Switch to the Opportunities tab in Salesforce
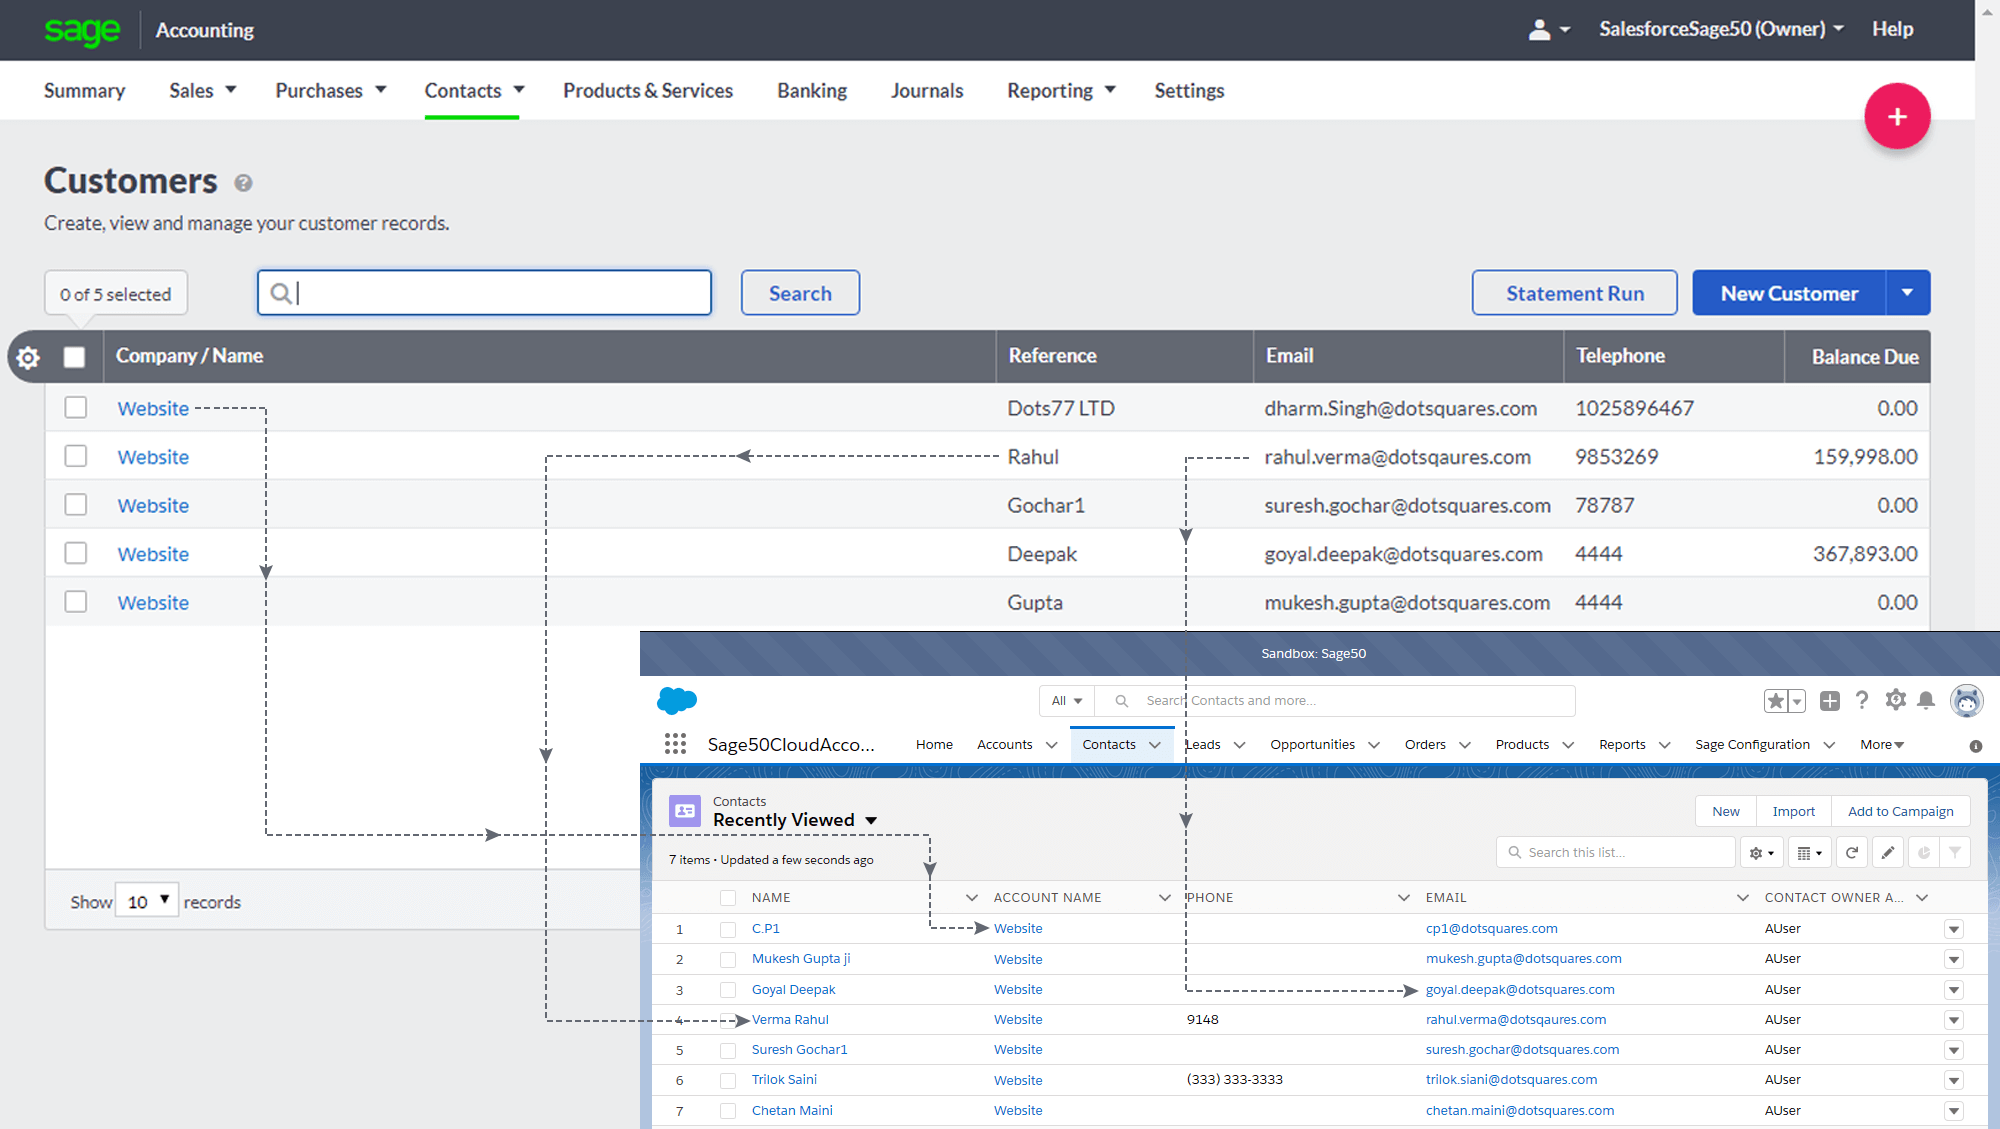Image resolution: width=2000 pixels, height=1129 pixels. pyautogui.click(x=1312, y=744)
